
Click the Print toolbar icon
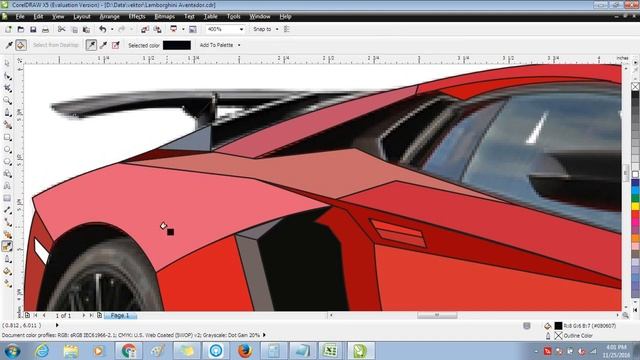tap(45, 29)
